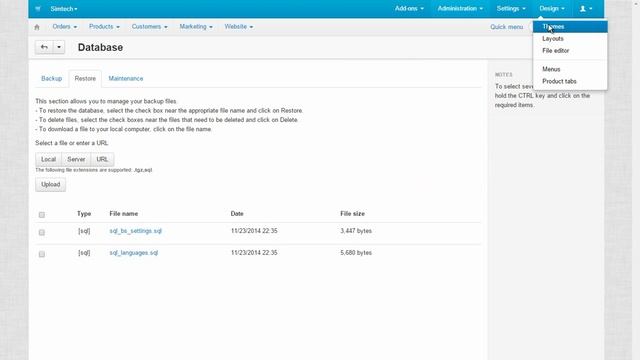Click the back arrow button beside Database
The height and width of the screenshot is (360, 640).
[44, 47]
